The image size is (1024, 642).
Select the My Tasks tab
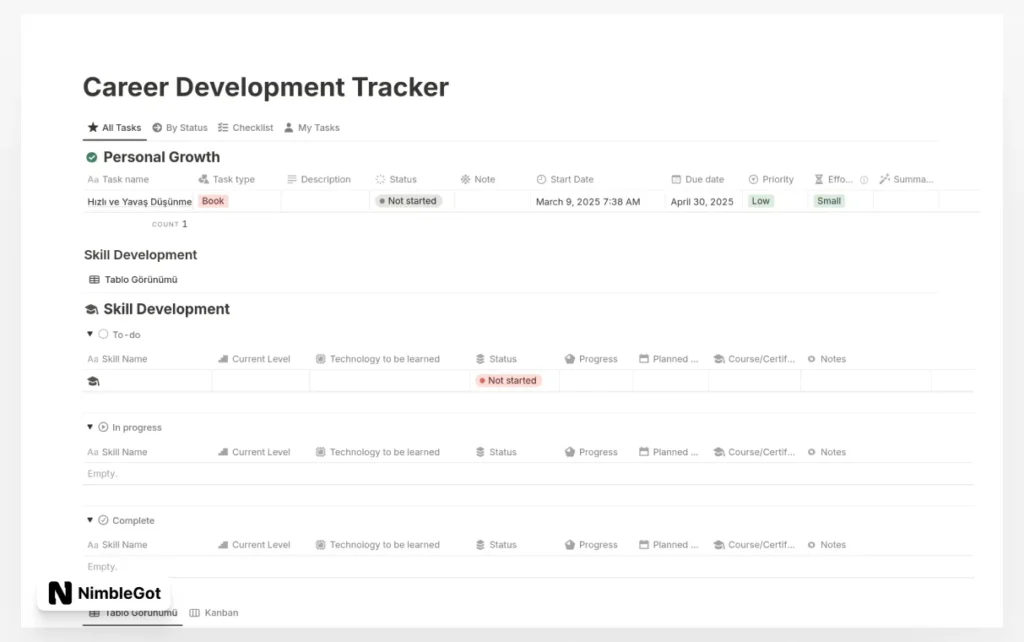tap(312, 127)
